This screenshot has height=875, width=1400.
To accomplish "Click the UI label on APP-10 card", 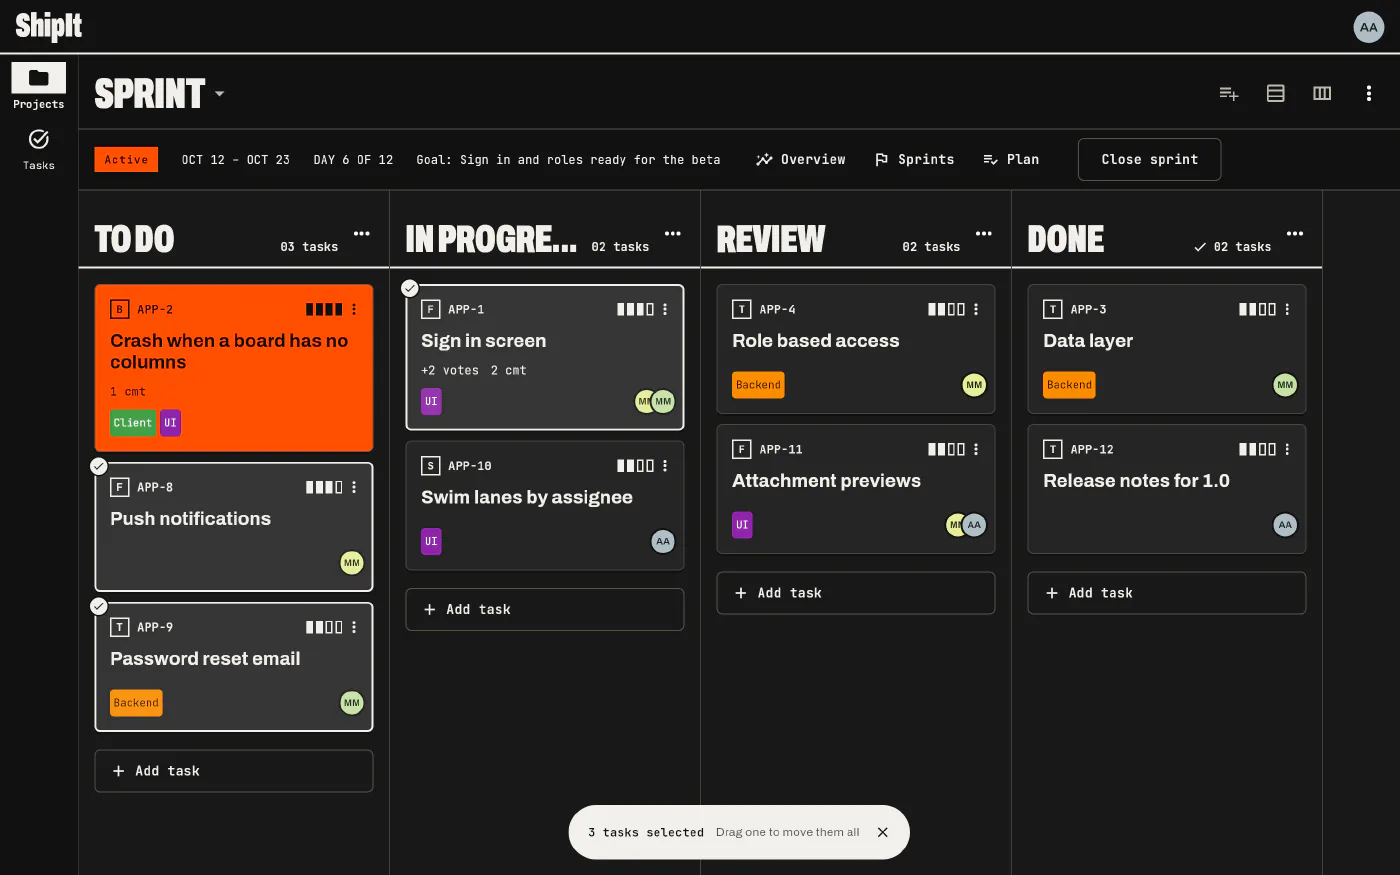I will click(431, 541).
